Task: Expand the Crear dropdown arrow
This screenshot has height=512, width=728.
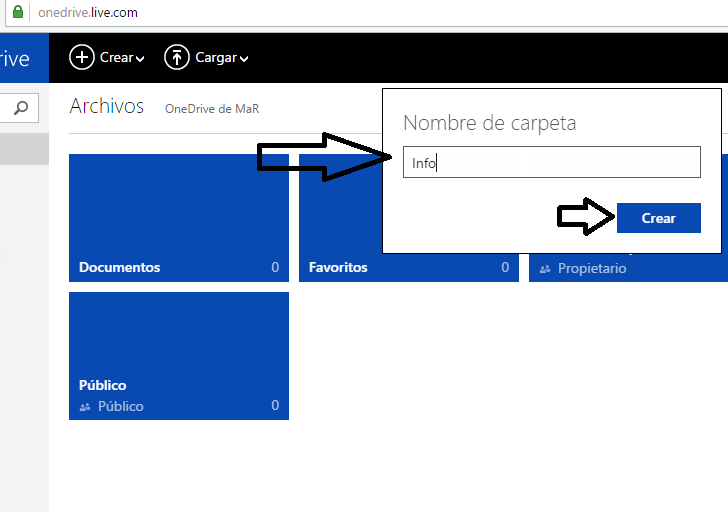Action: point(140,58)
